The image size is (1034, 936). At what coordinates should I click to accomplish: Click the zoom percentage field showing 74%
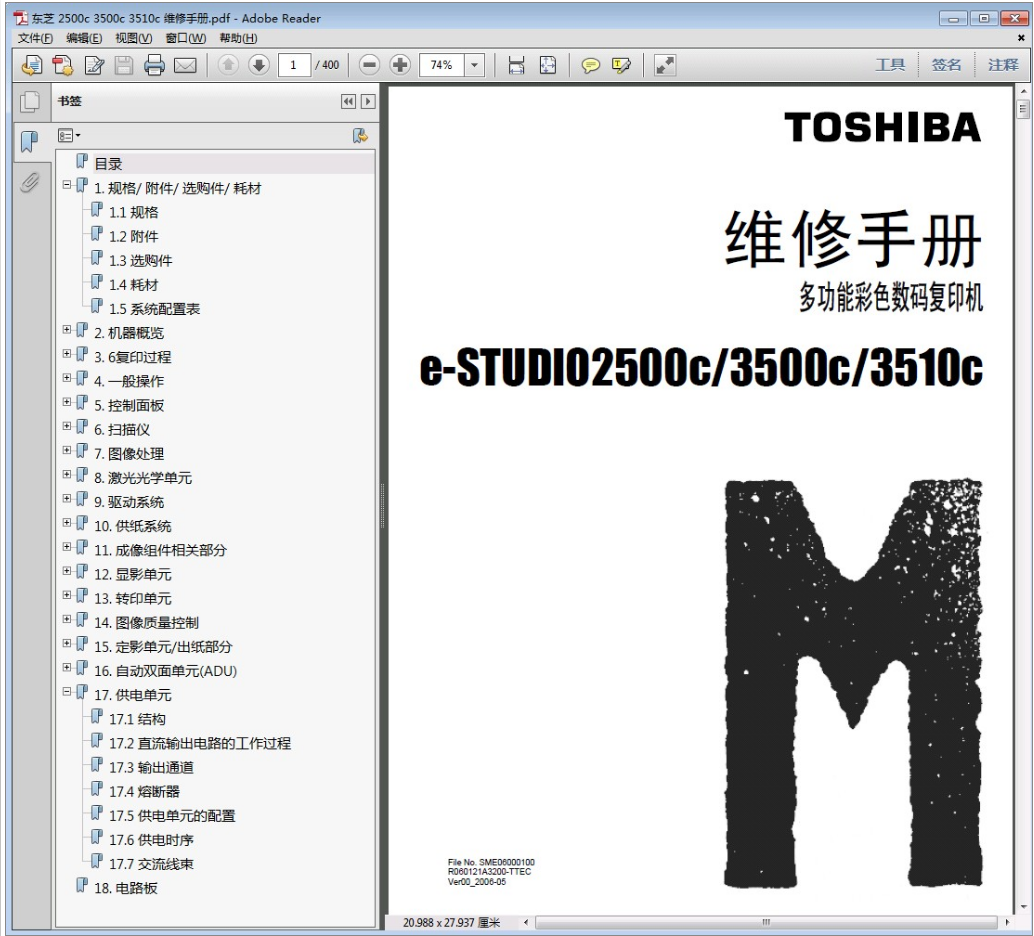point(442,65)
